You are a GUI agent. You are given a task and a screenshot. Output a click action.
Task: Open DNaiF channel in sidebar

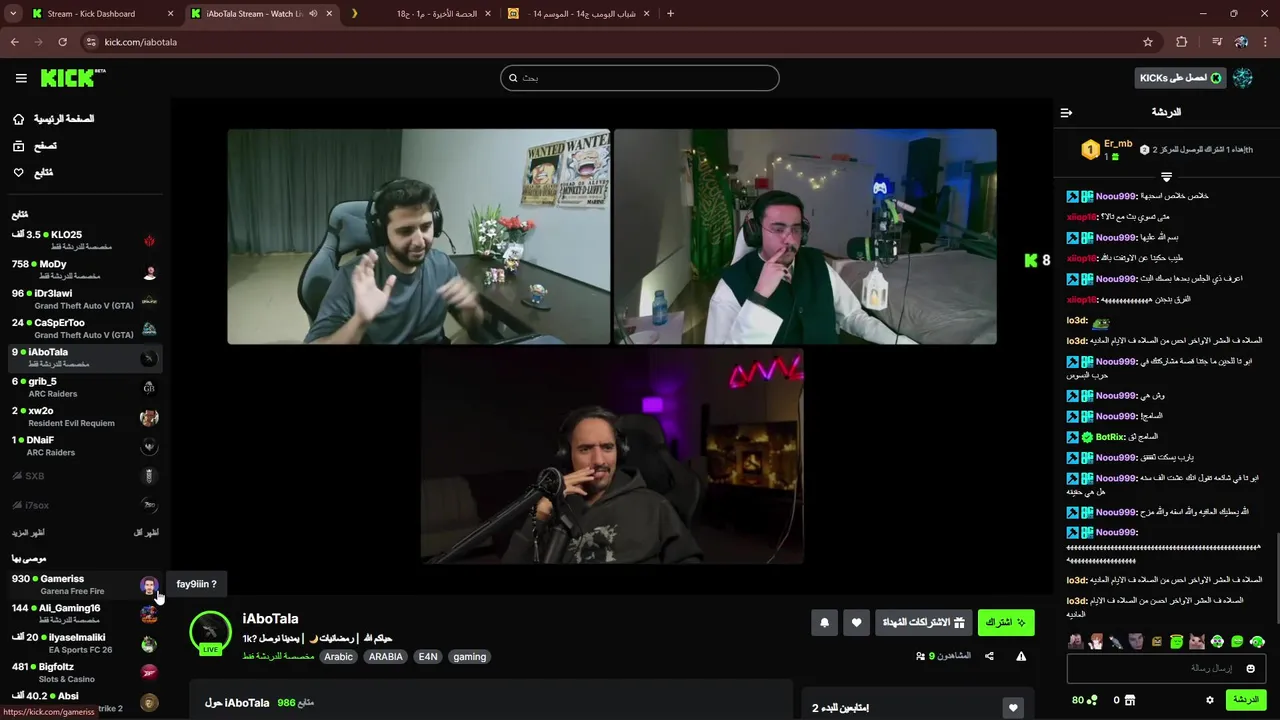pos(84,445)
